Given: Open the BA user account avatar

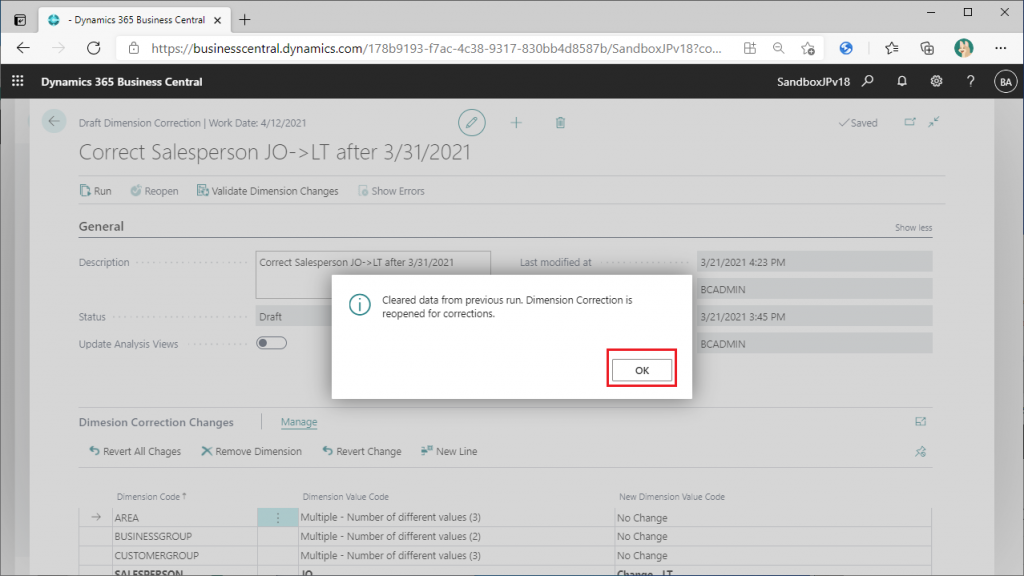Looking at the screenshot, I should click(x=1005, y=82).
